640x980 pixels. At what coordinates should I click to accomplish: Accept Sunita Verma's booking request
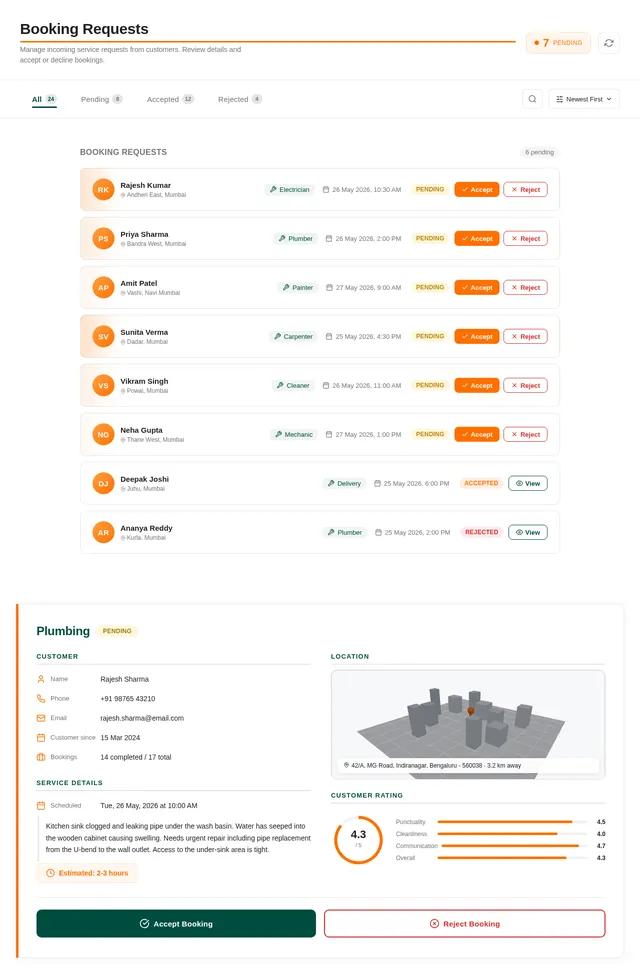click(477, 337)
